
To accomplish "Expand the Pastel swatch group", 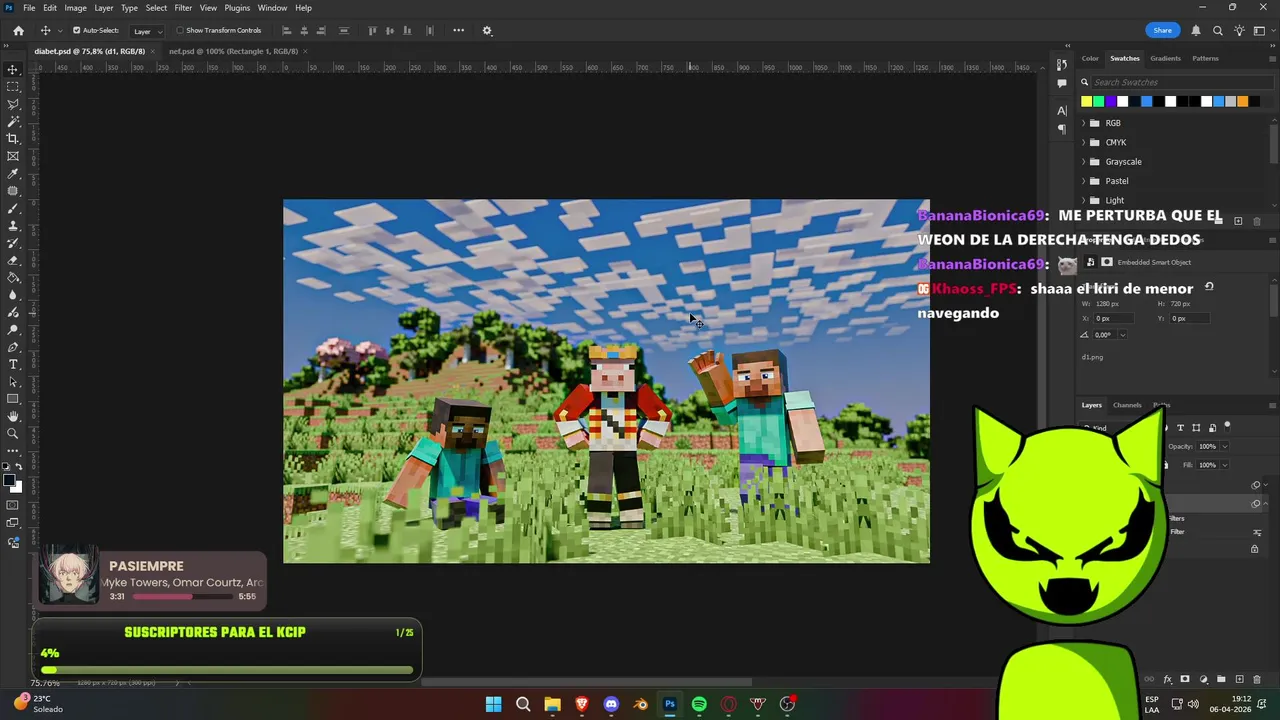I will tap(1083, 181).
